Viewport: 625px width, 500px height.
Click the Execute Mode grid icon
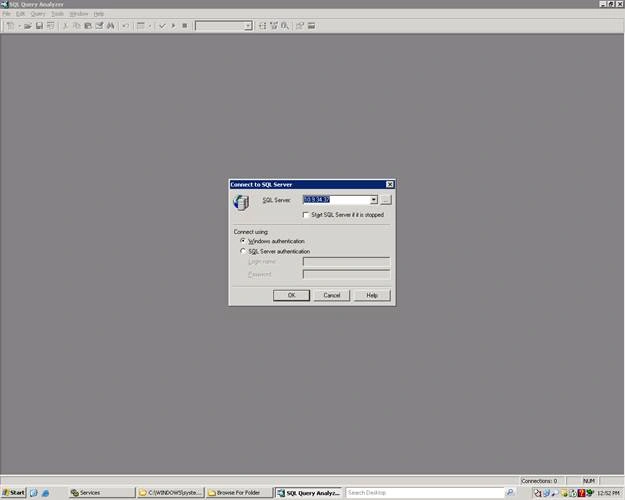(x=141, y=26)
